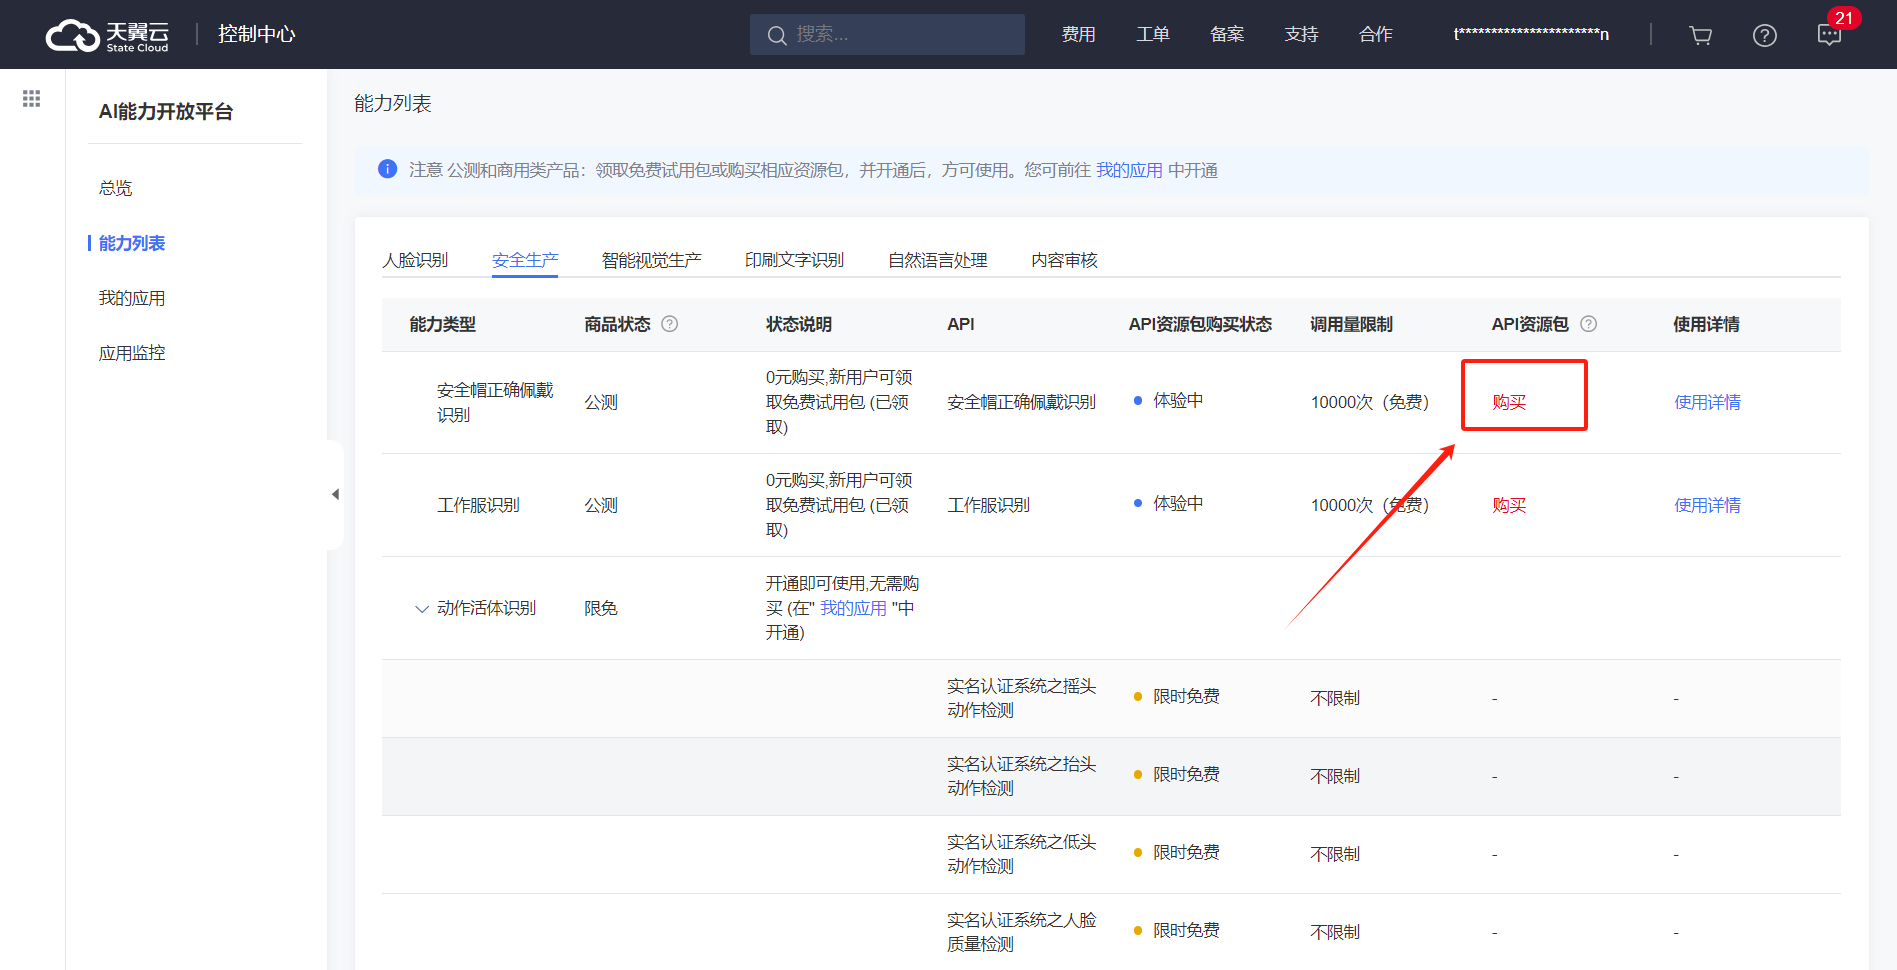1897x970 pixels.
Task: Select 我的应用 in sidebar
Action: 132,298
